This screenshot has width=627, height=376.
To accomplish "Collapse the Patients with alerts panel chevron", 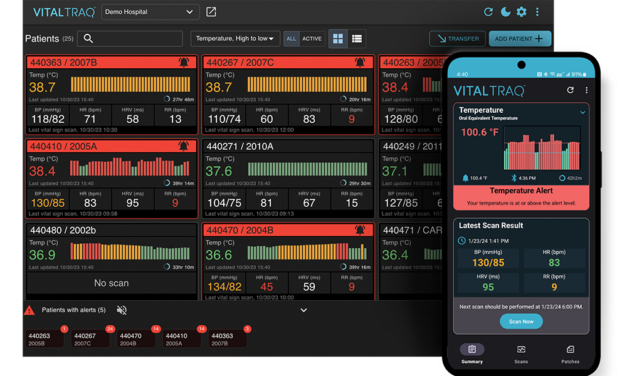I will (x=304, y=310).
